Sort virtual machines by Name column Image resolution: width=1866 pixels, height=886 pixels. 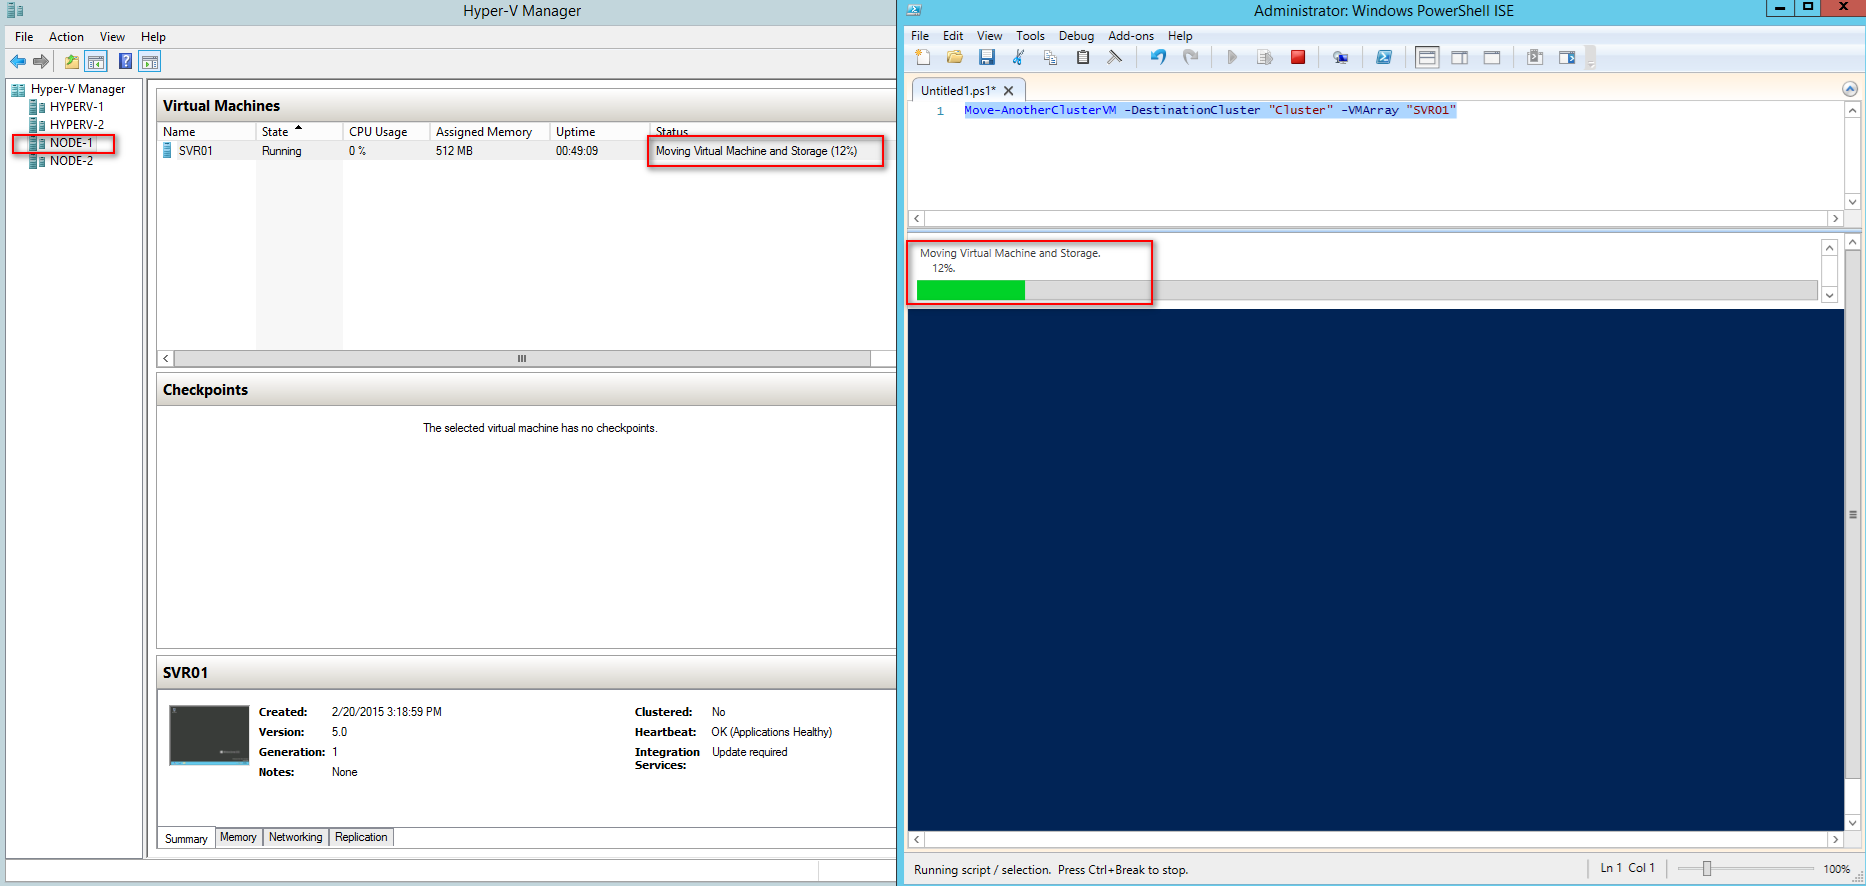(207, 132)
